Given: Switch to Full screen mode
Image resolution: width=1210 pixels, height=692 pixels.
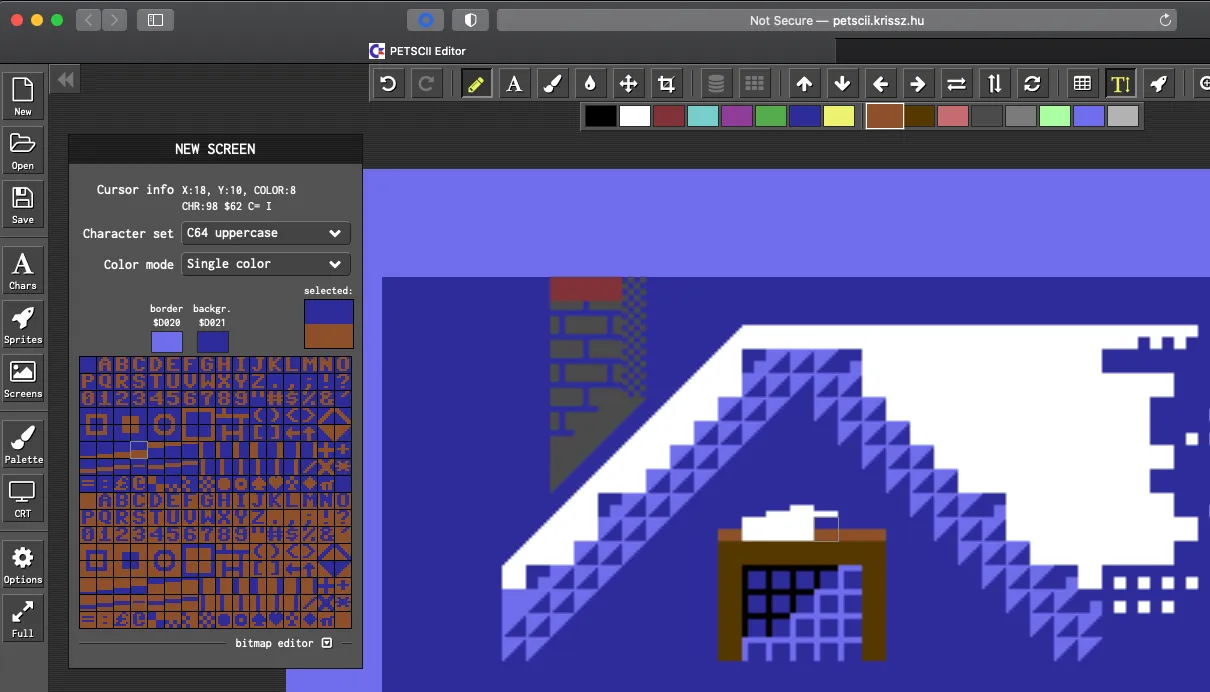Looking at the screenshot, I should pyautogui.click(x=23, y=619).
